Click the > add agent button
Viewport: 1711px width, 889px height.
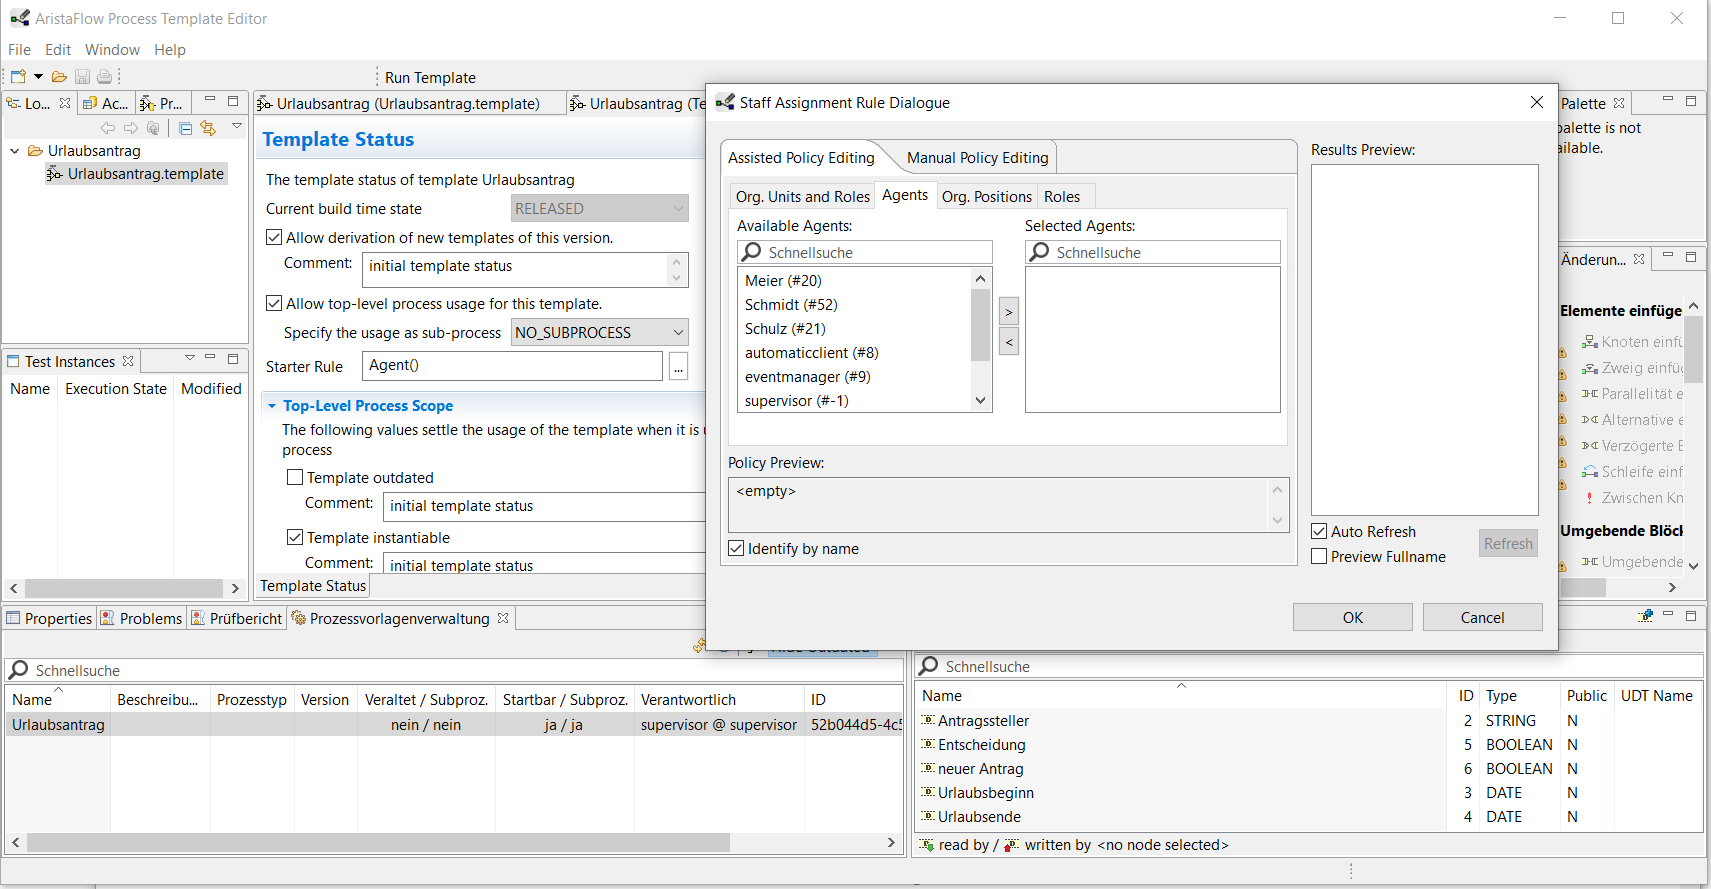[1009, 312]
